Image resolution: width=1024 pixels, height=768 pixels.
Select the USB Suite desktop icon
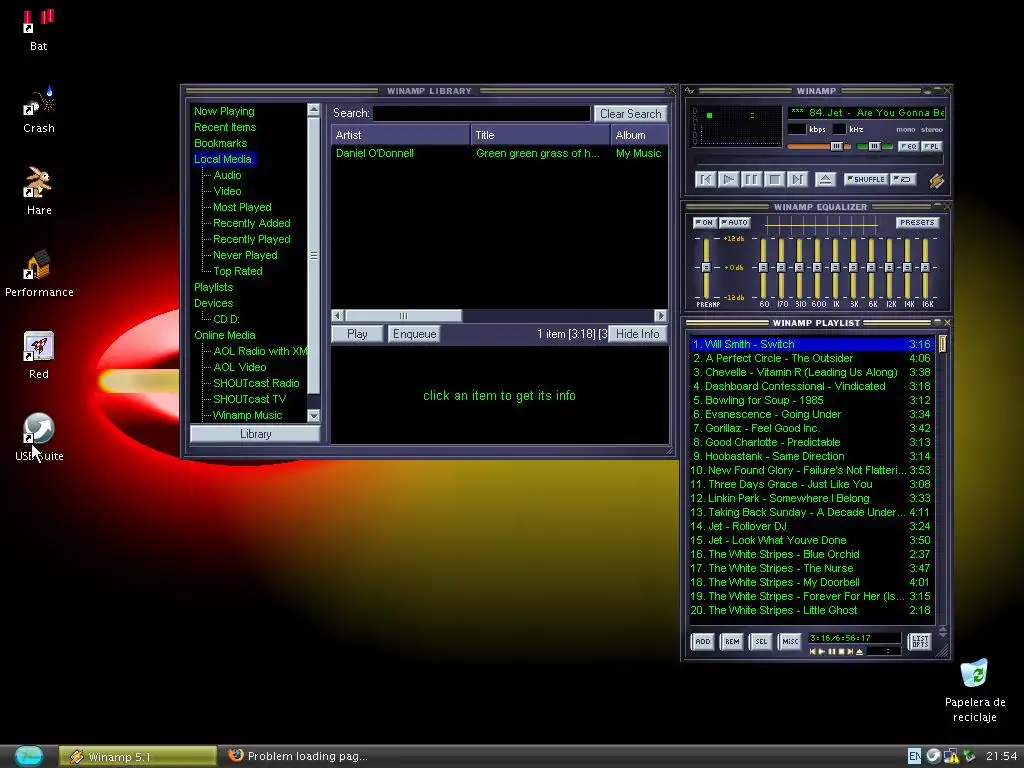(39, 436)
